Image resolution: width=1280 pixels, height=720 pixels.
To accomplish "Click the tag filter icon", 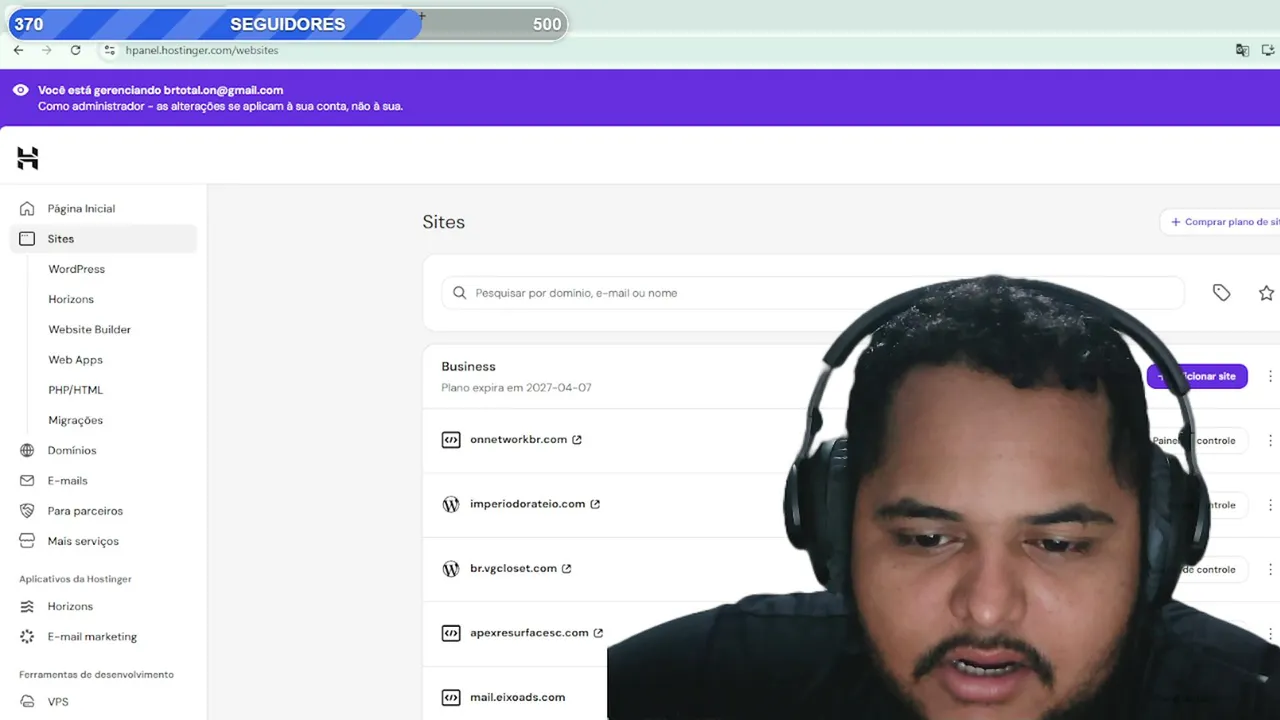I will pos(1221,293).
